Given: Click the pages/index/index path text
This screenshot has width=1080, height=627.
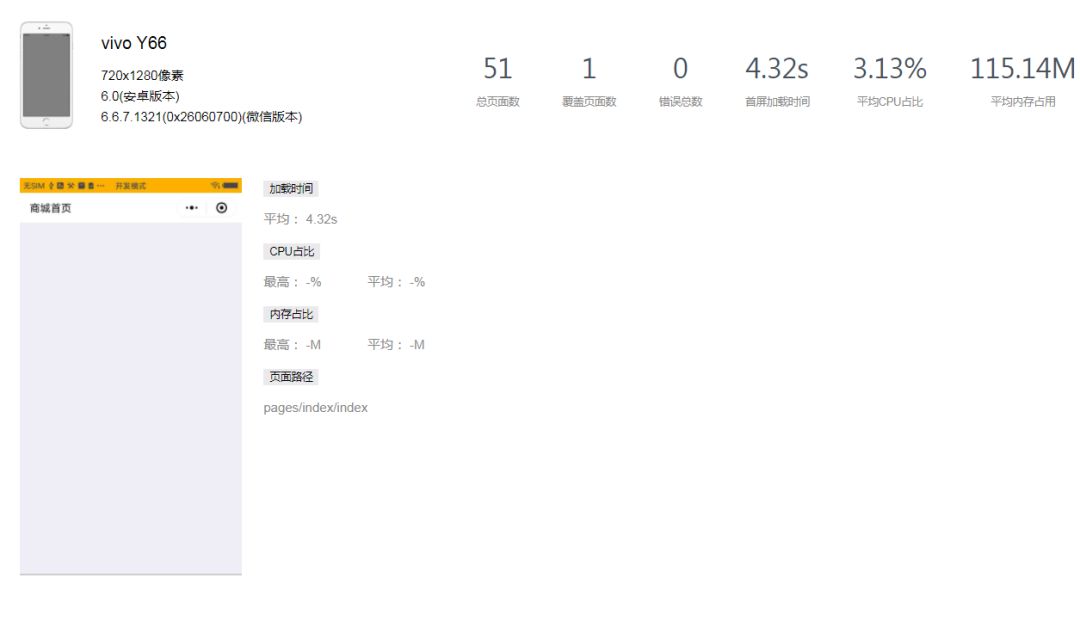Looking at the screenshot, I should (315, 408).
